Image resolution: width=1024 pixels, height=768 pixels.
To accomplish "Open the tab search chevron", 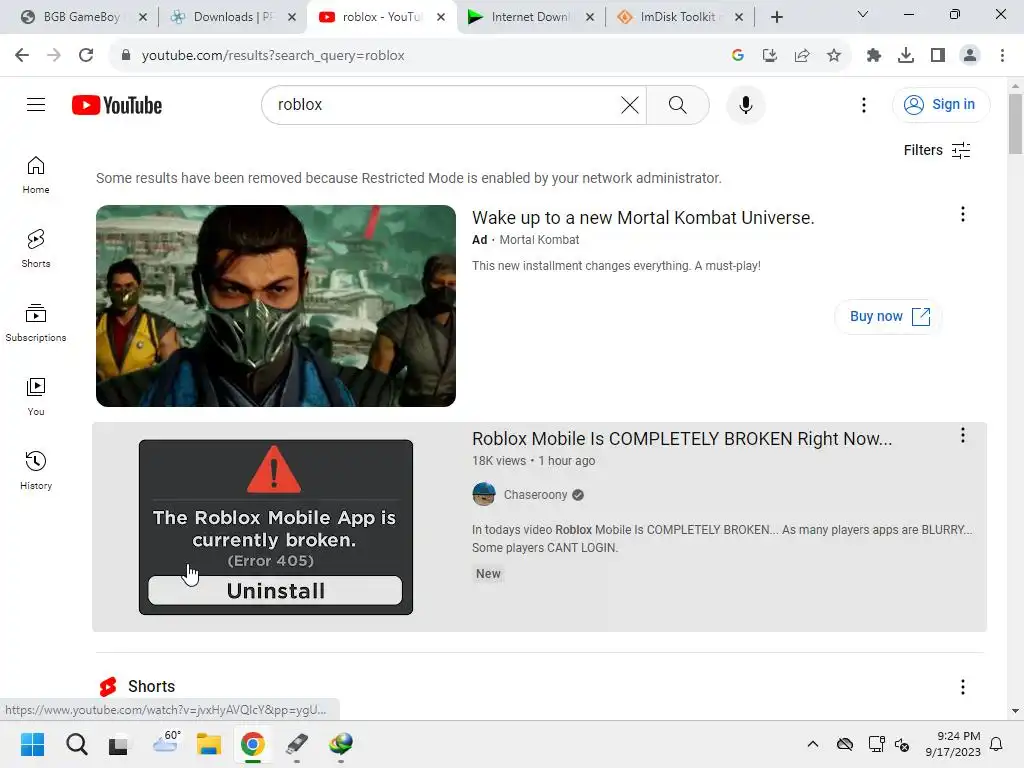I will click(x=863, y=14).
